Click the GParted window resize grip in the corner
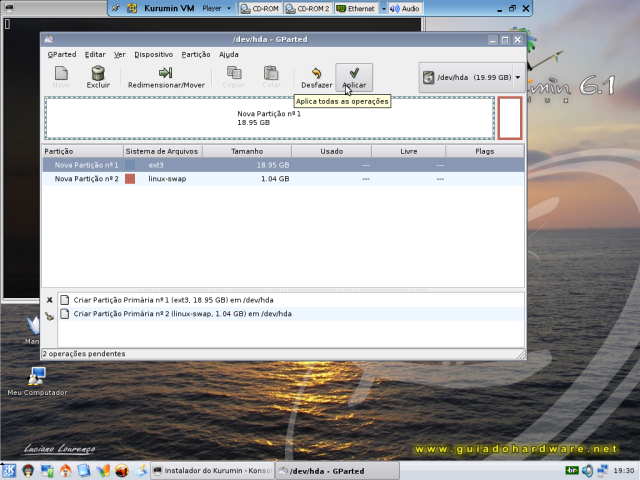The height and width of the screenshot is (480, 640). coord(521,355)
